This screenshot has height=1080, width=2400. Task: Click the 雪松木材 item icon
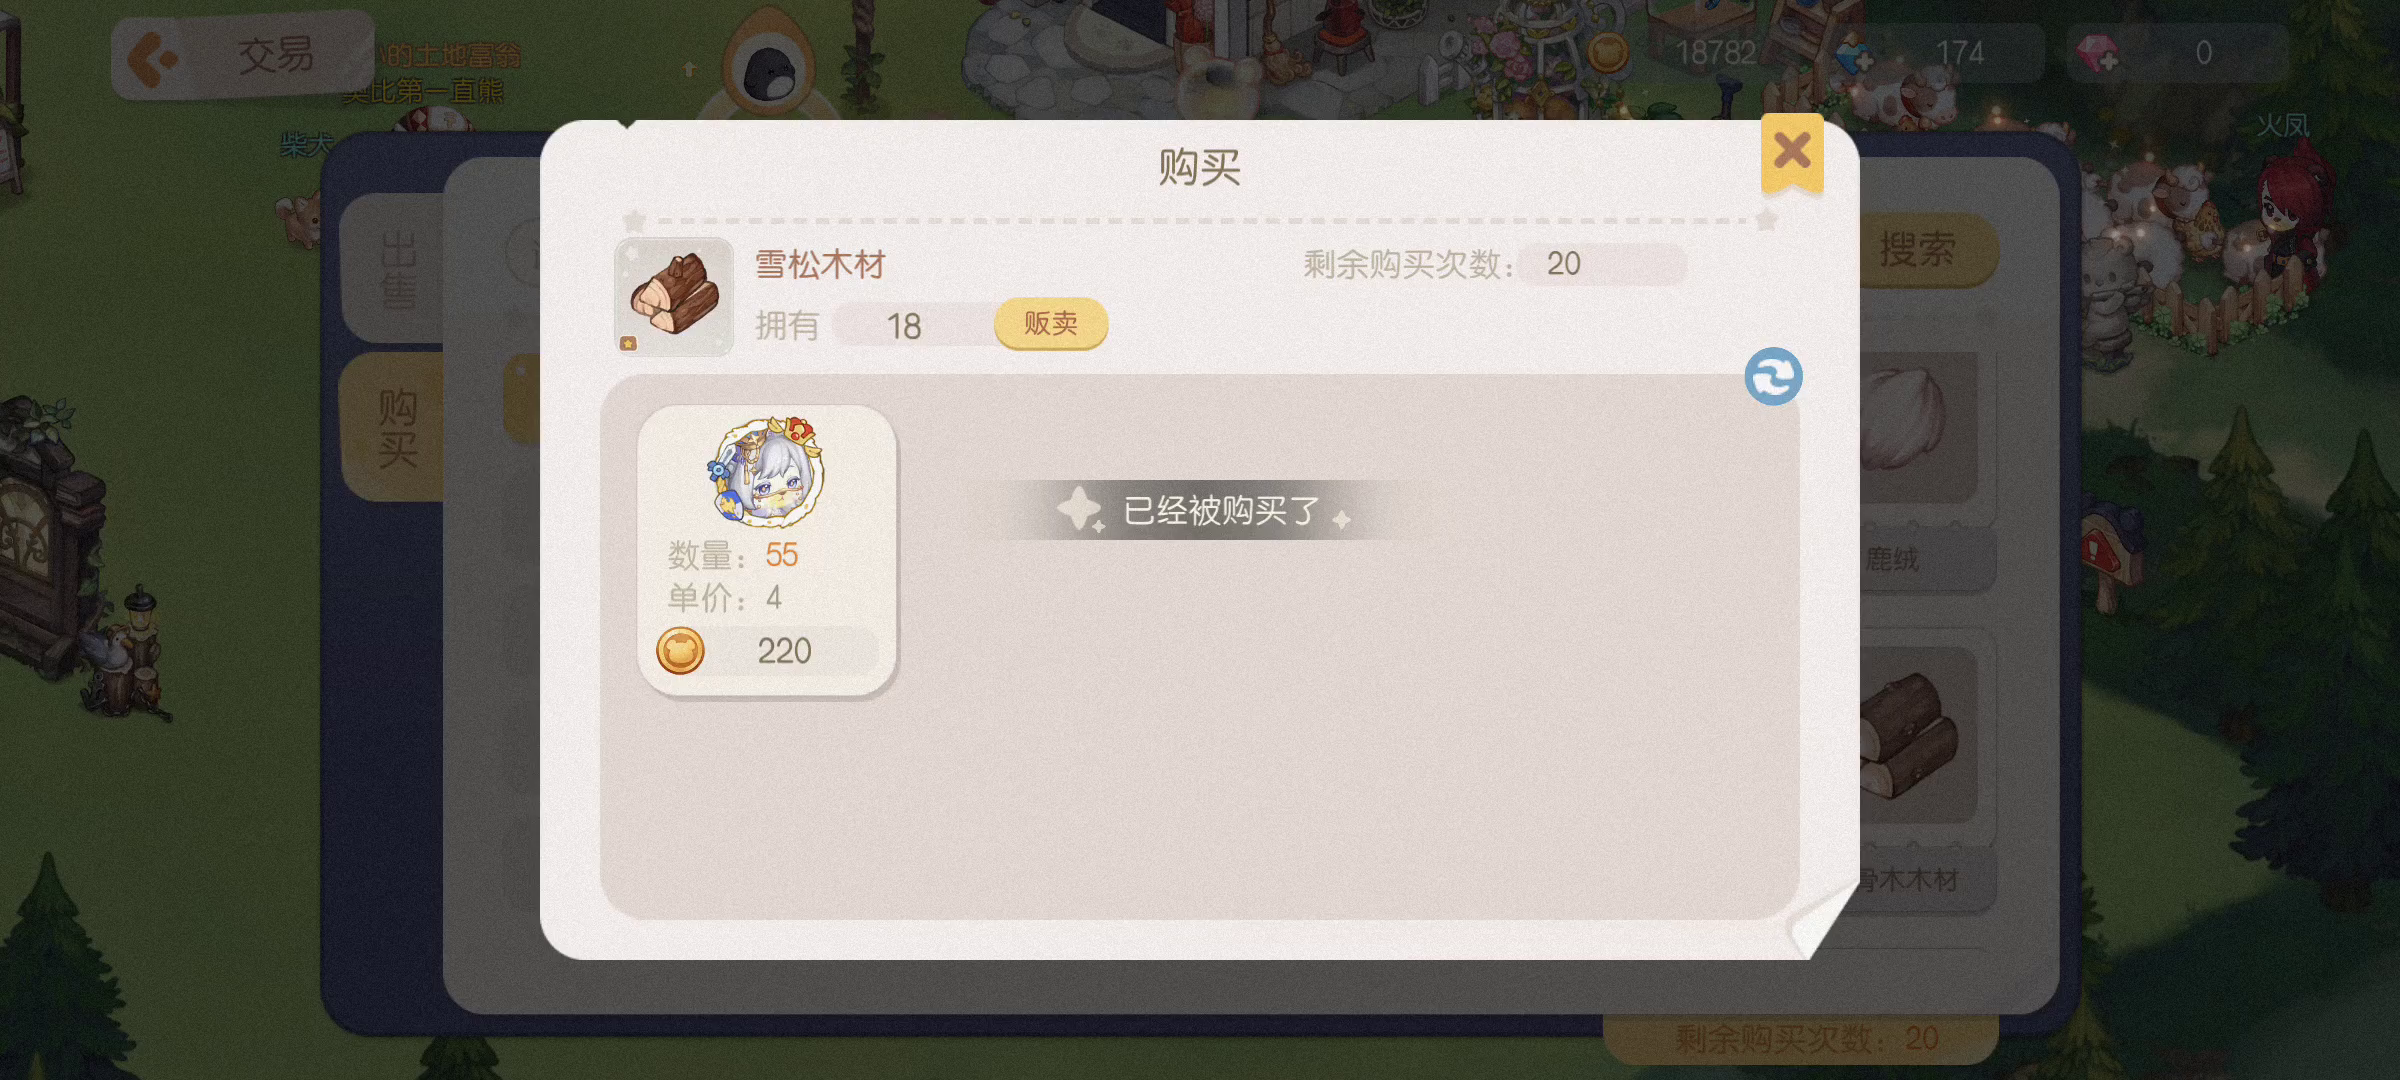point(673,296)
